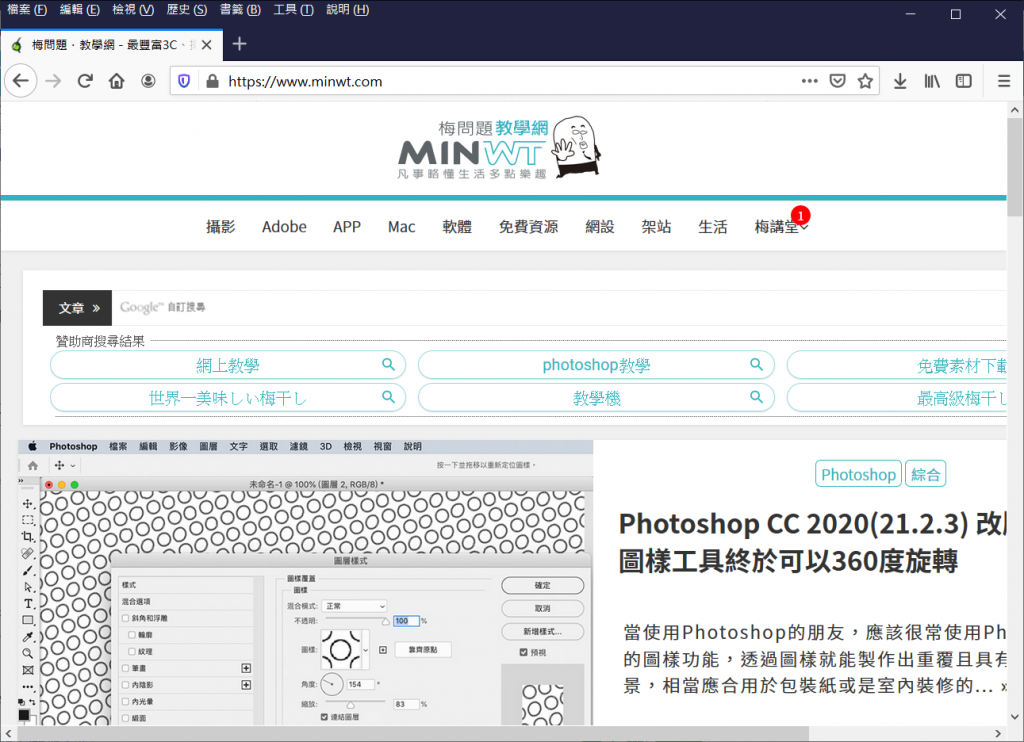Open the Photoshop CC 2020 article title

[813, 541]
